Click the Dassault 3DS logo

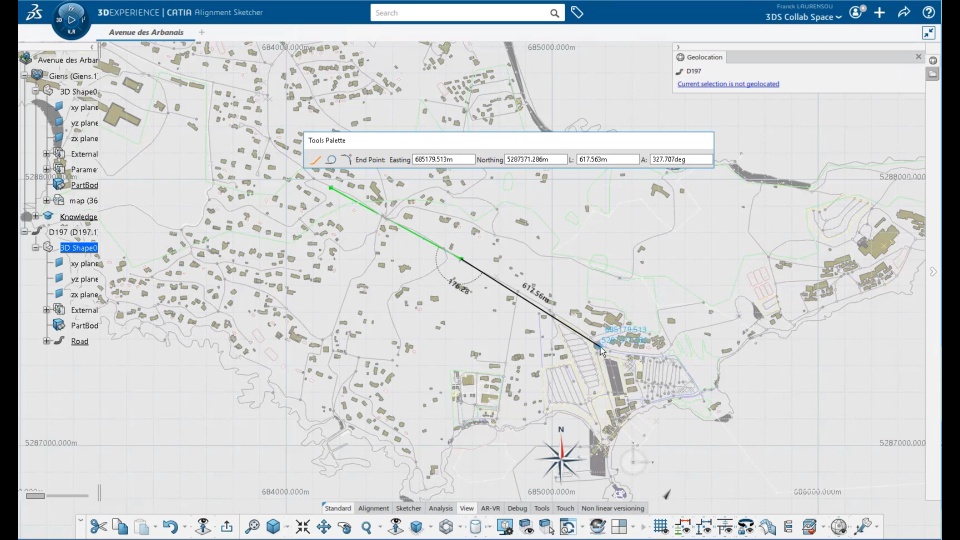(x=34, y=12)
